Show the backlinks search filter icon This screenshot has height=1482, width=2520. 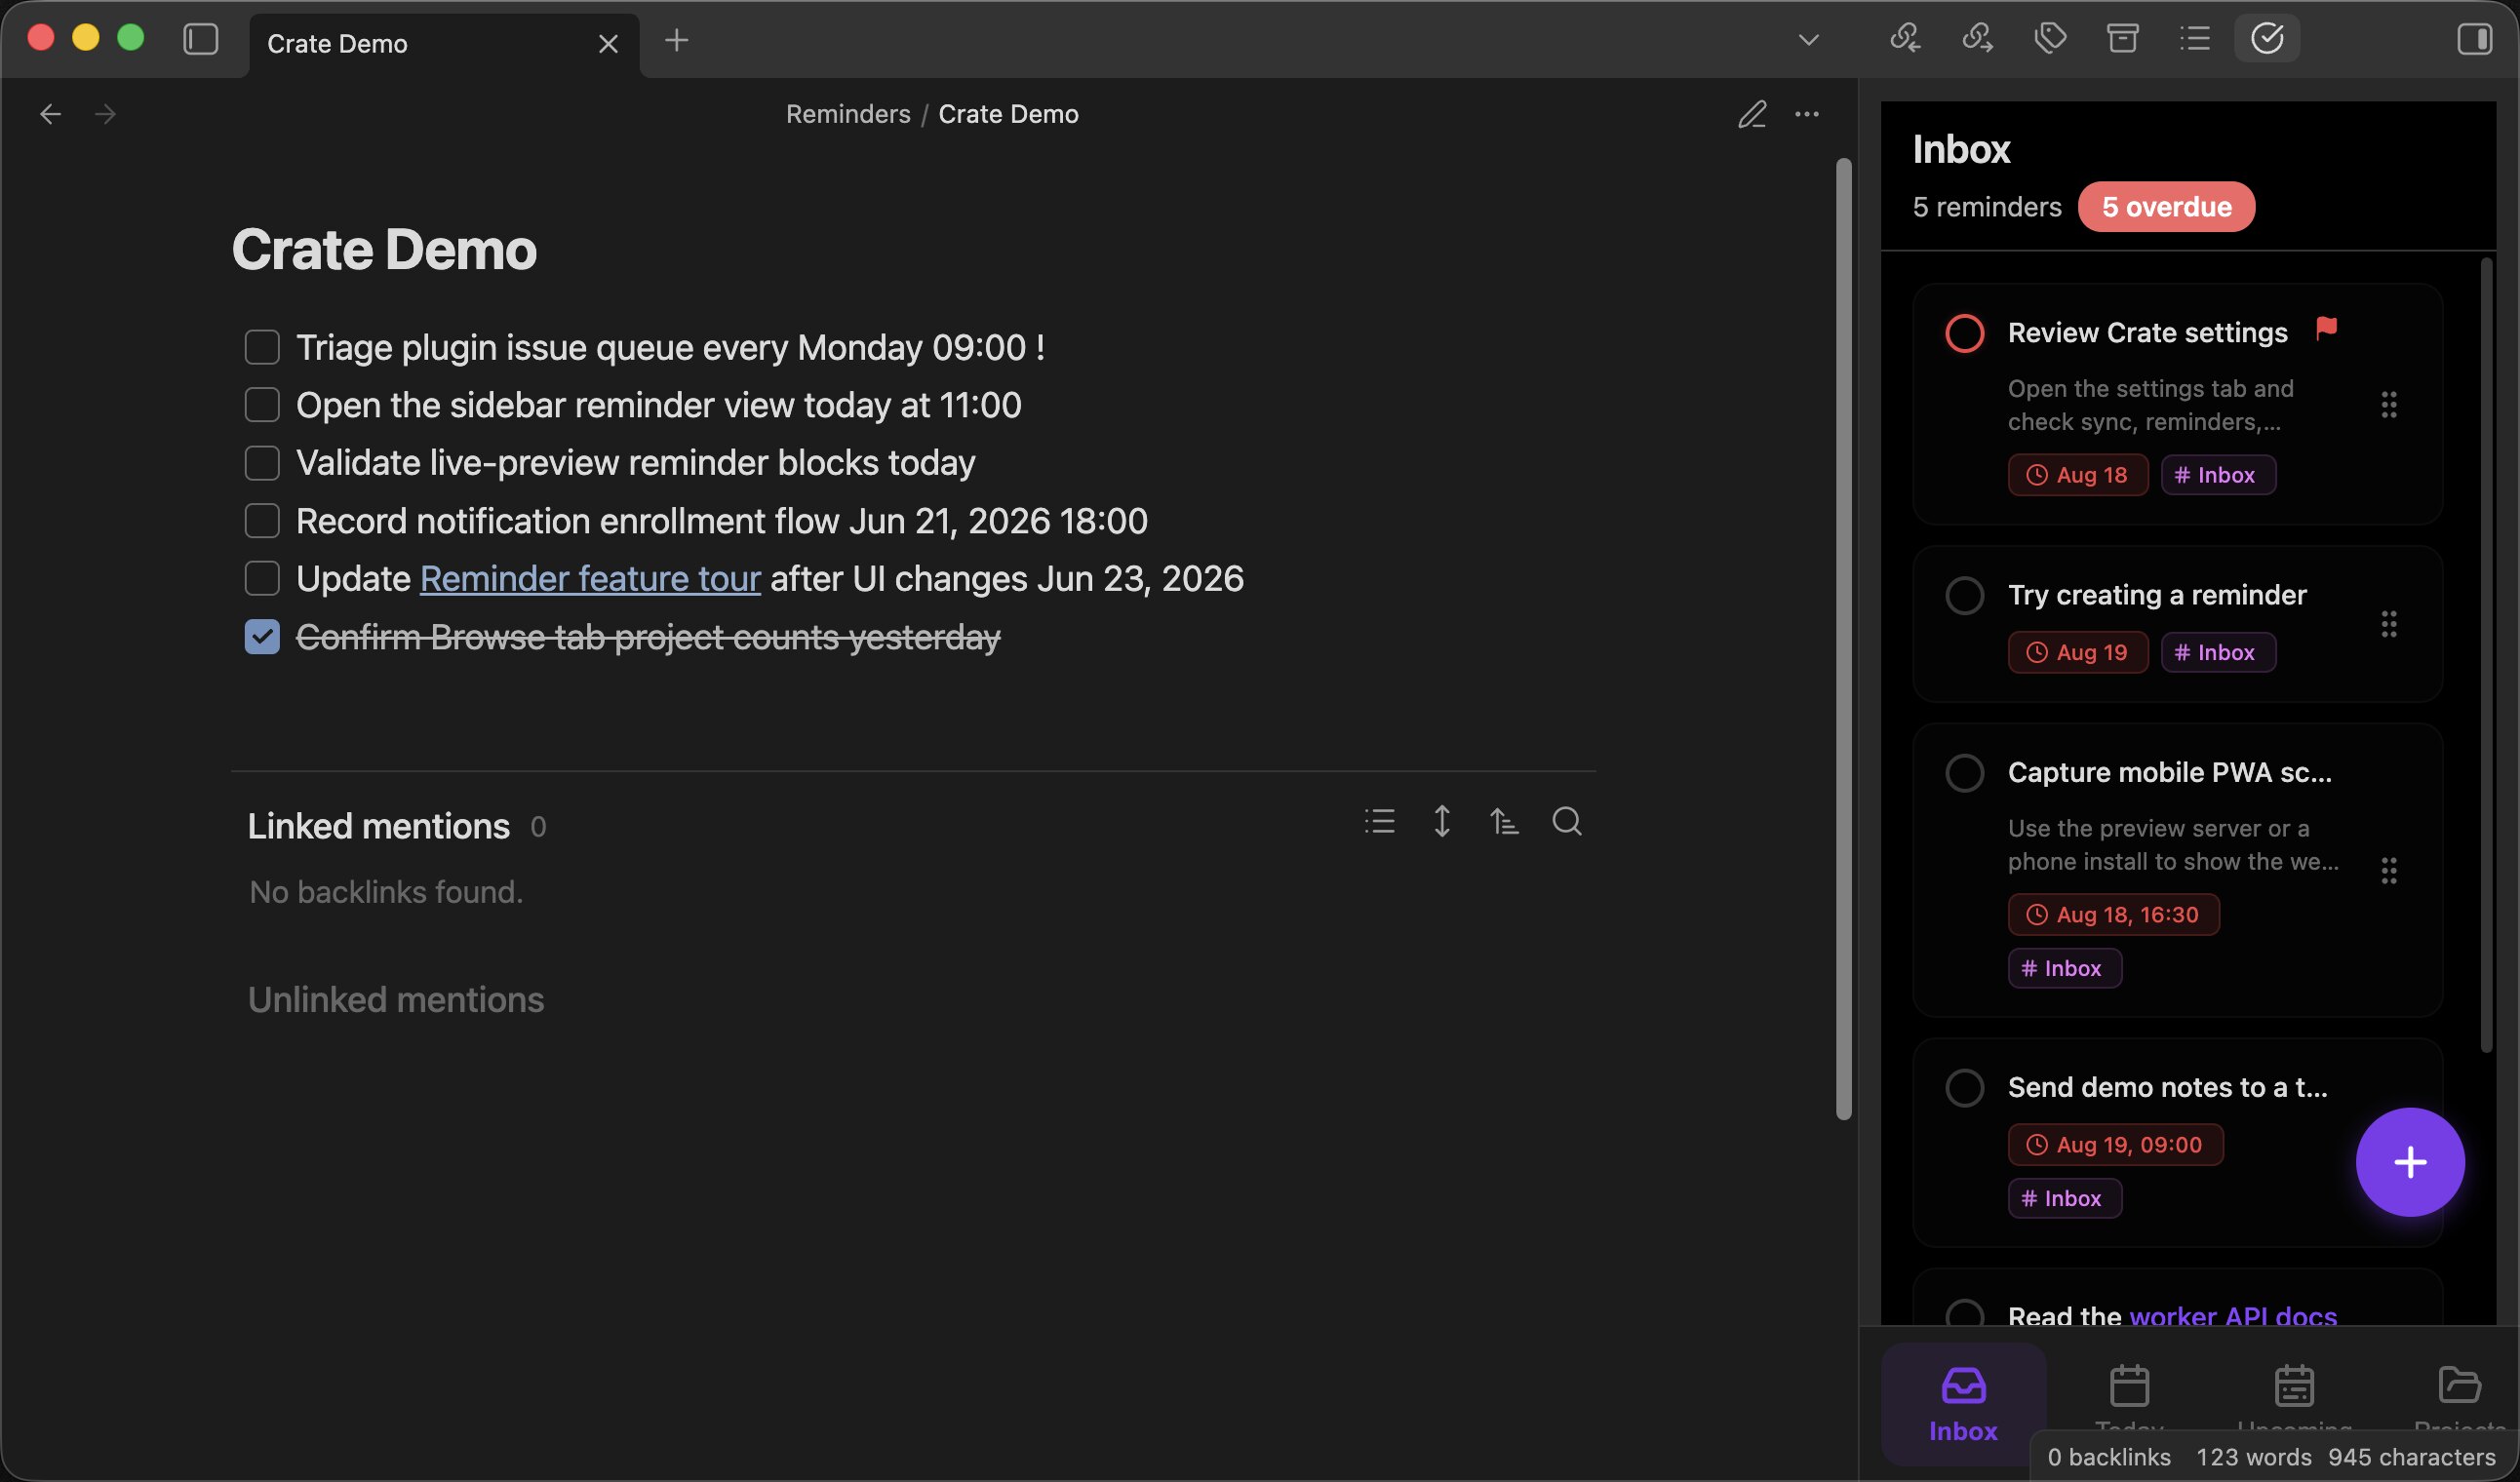coord(1567,821)
